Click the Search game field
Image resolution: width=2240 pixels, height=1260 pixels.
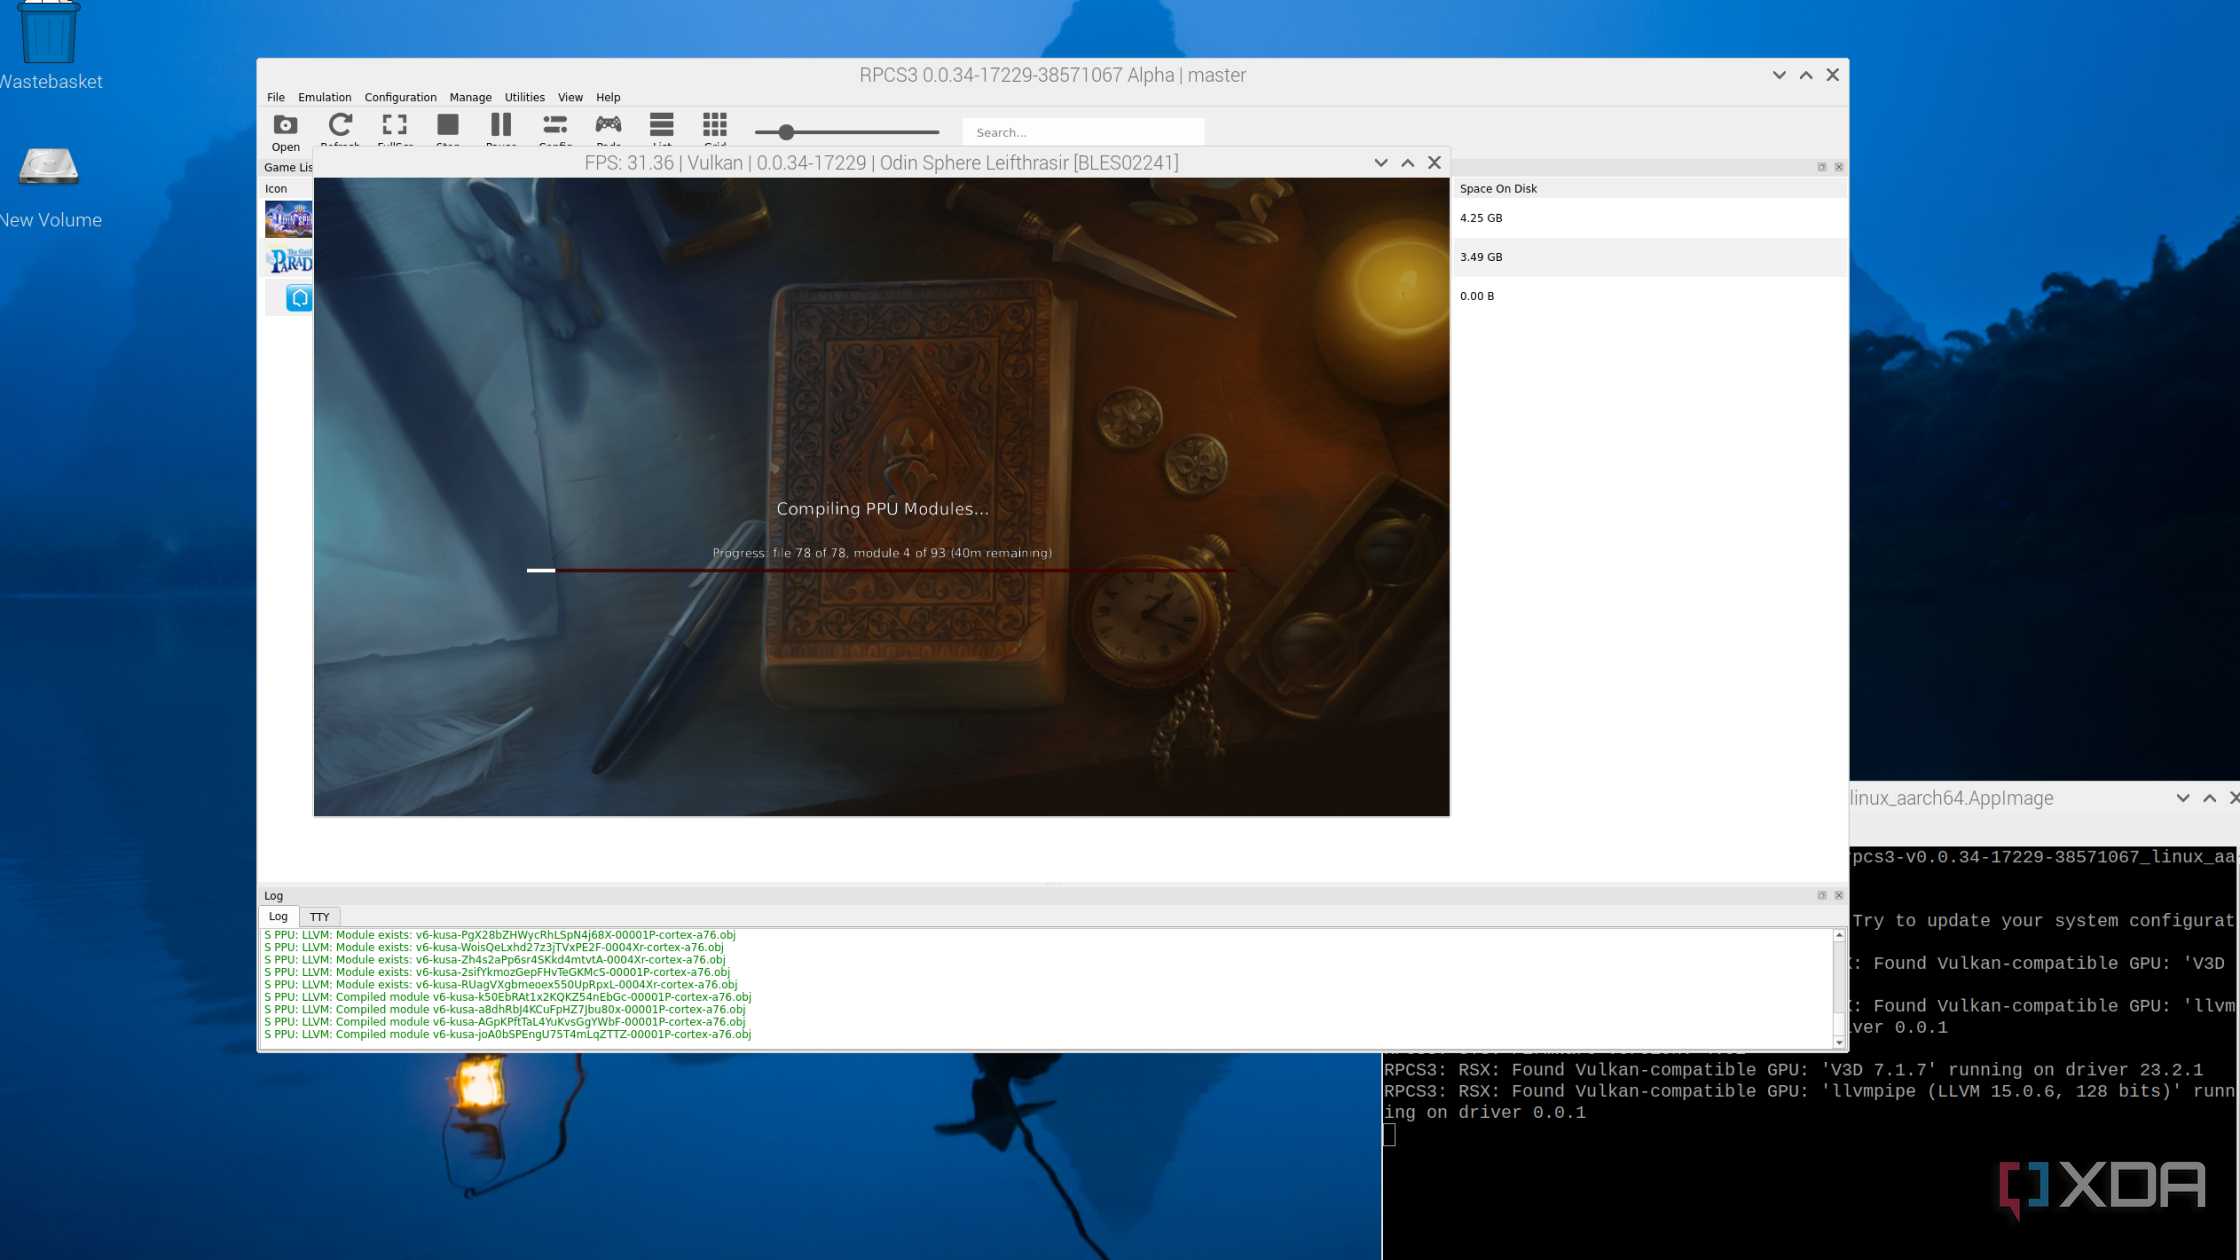click(x=1083, y=132)
